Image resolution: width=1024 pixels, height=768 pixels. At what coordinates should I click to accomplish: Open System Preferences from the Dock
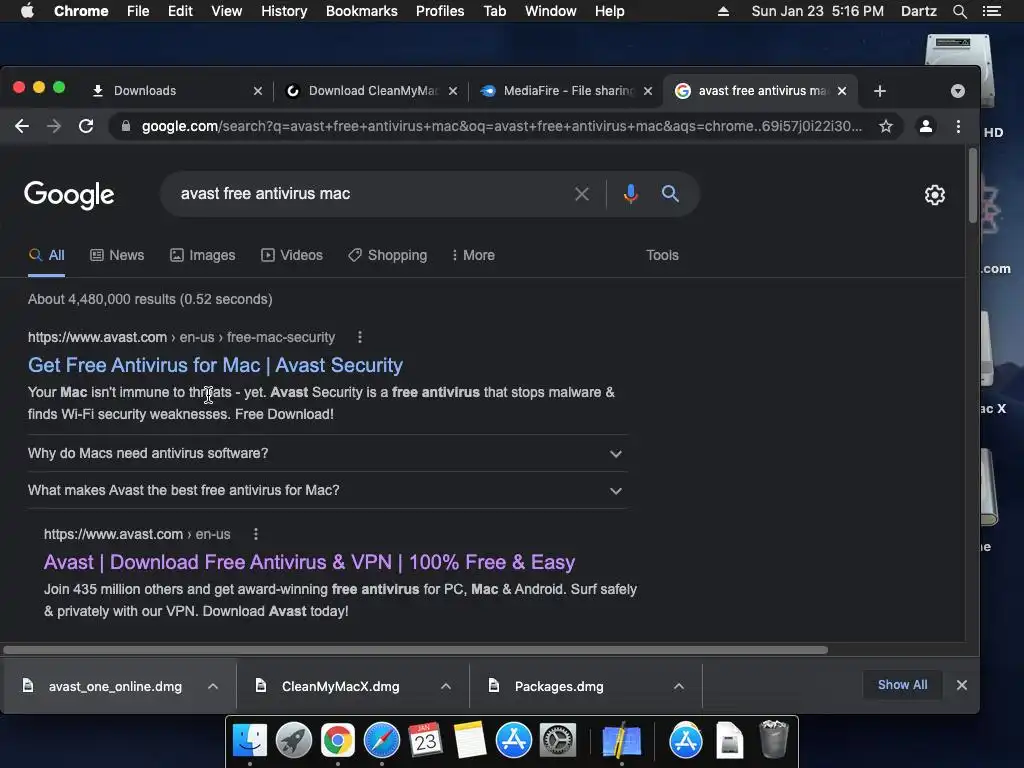[x=558, y=741]
